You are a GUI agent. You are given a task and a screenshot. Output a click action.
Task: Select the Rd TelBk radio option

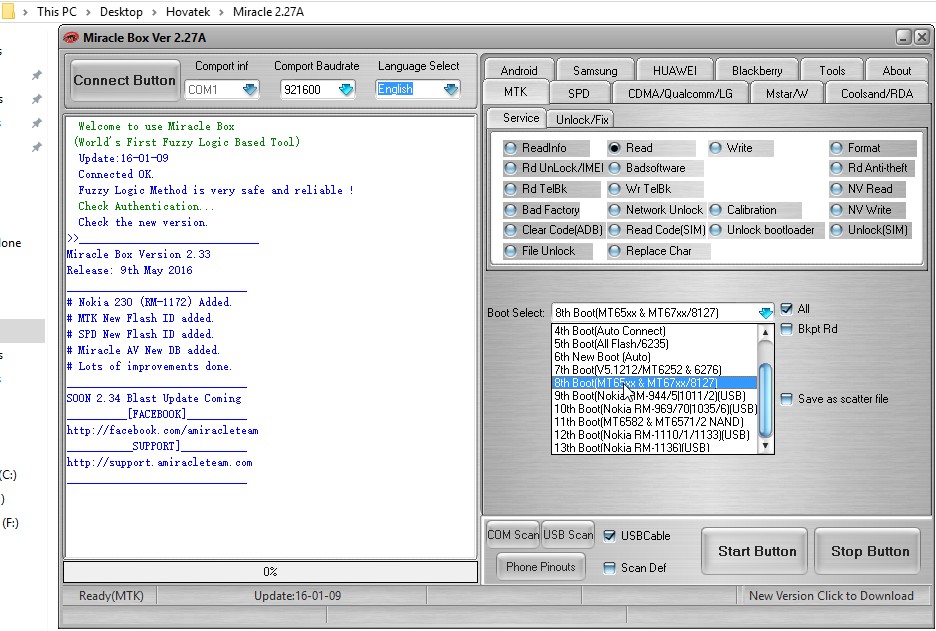pos(551,189)
